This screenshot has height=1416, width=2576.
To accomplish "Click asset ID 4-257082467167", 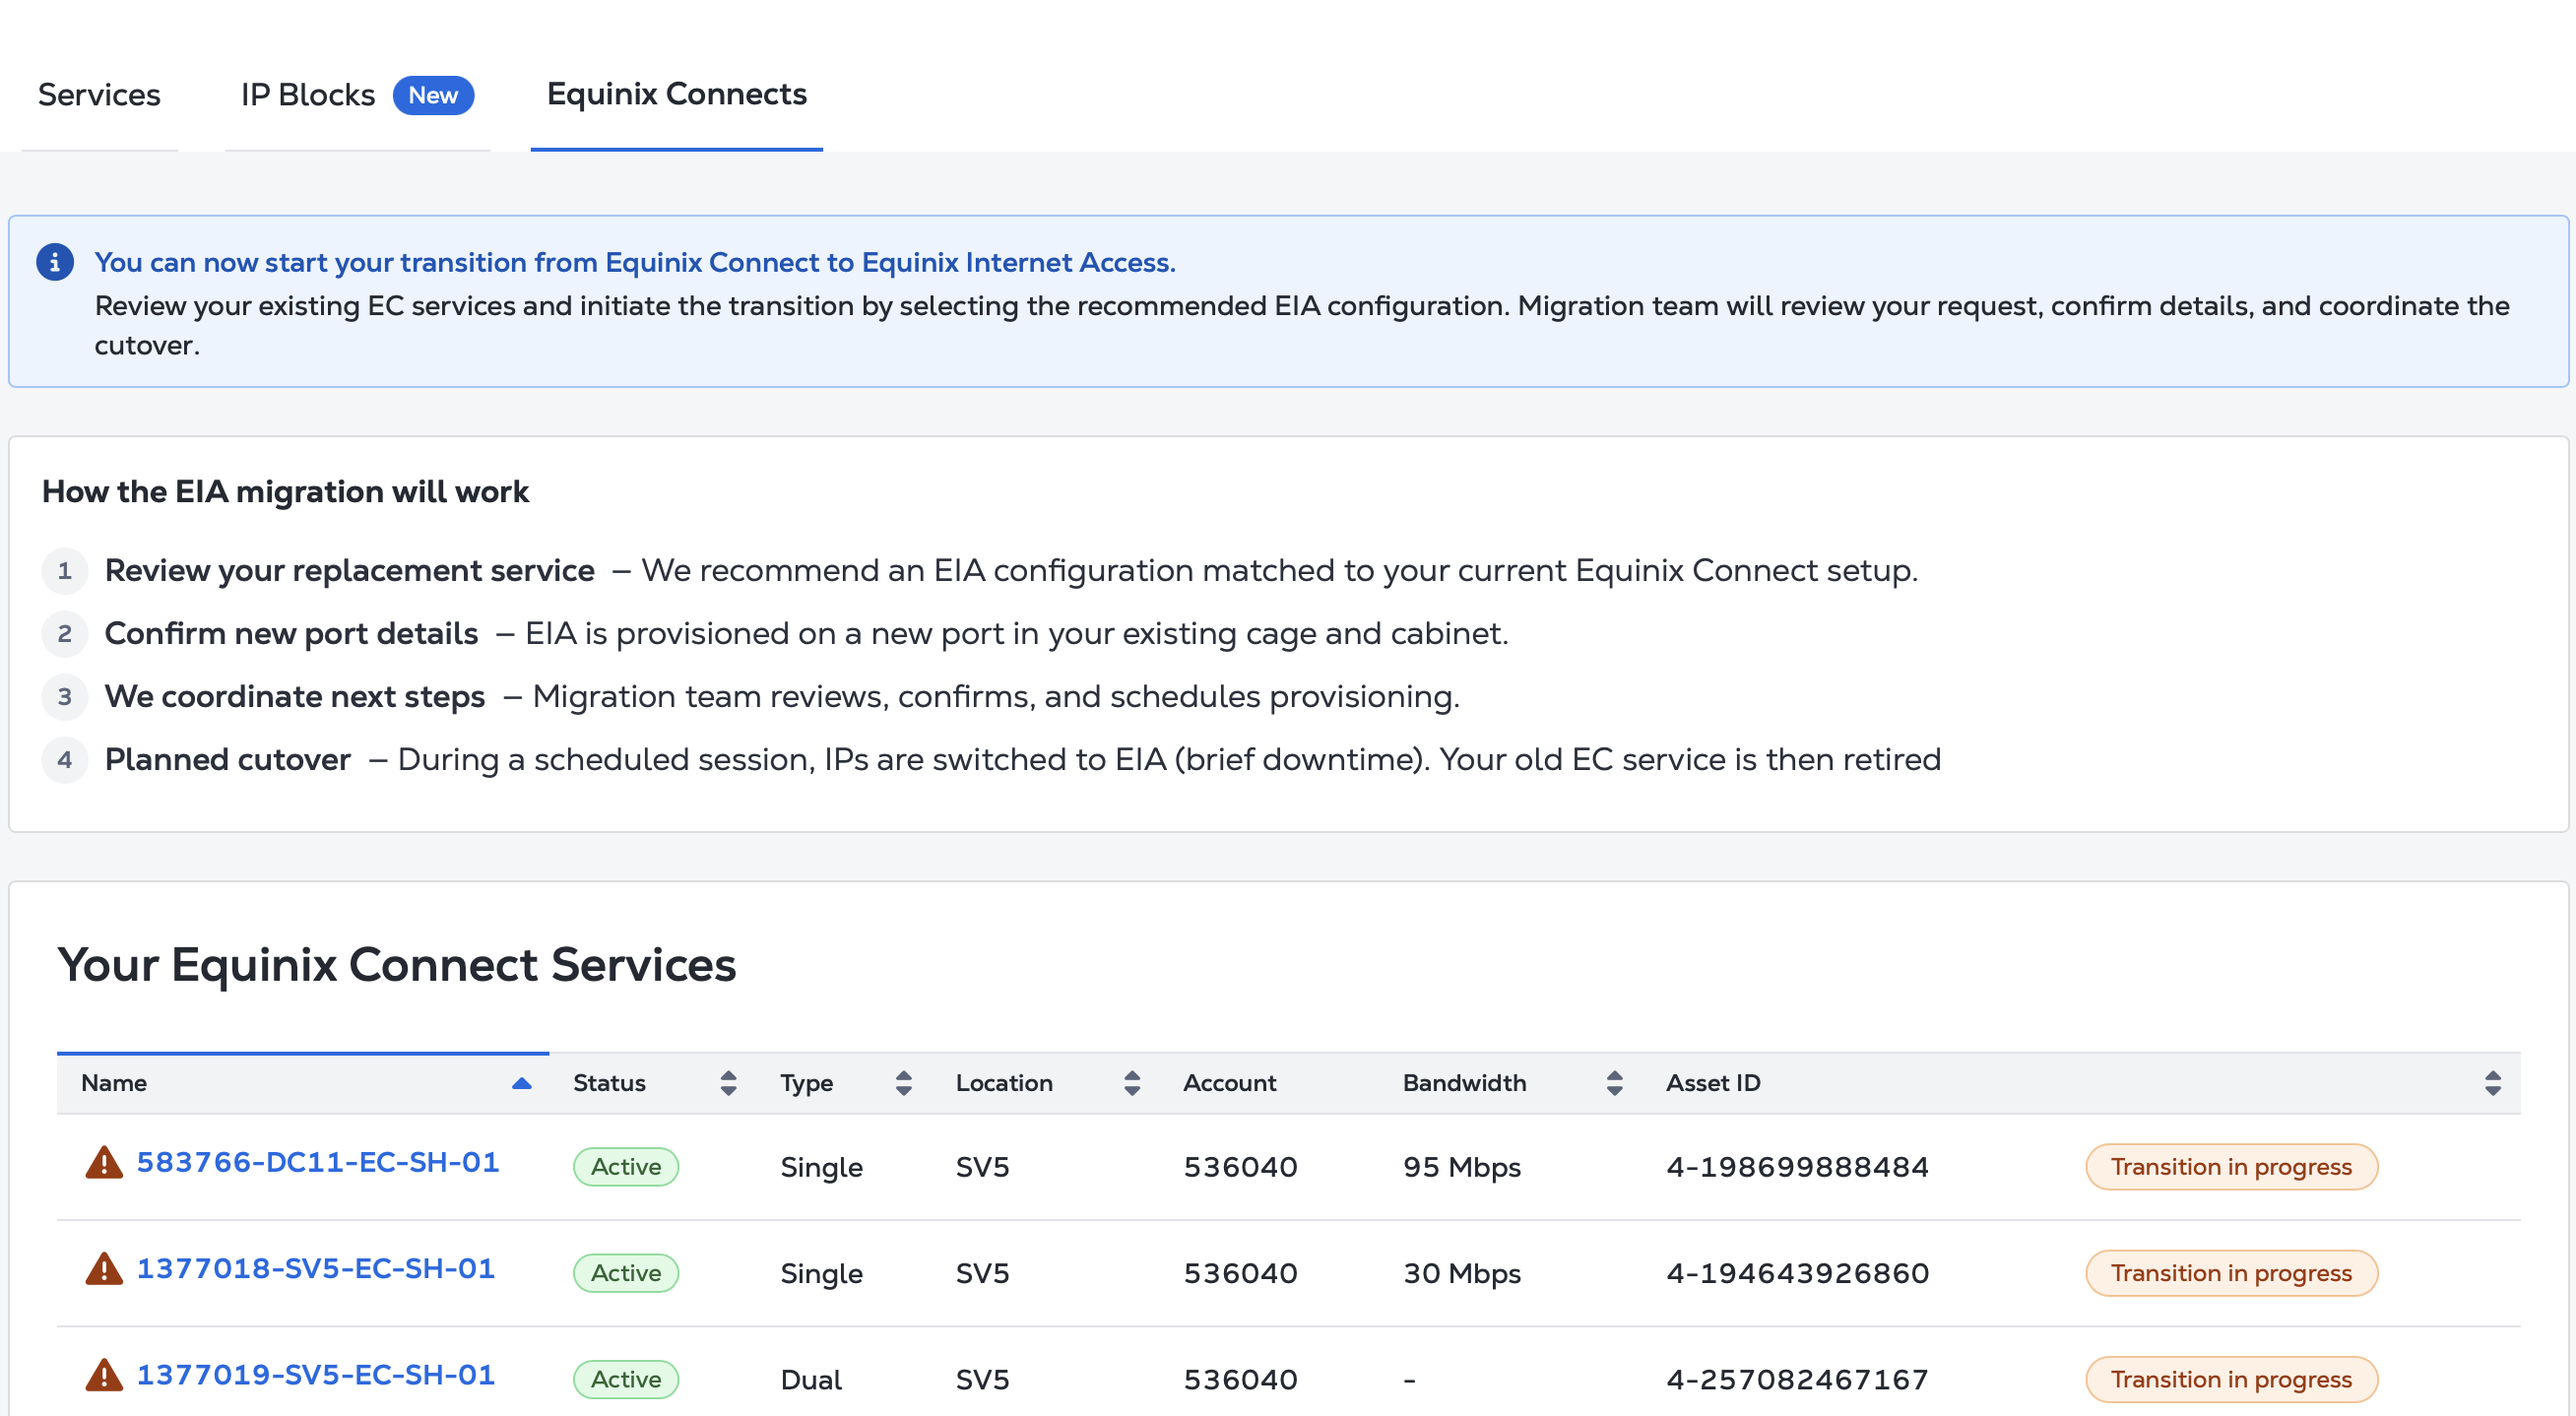I will click(1797, 1379).
